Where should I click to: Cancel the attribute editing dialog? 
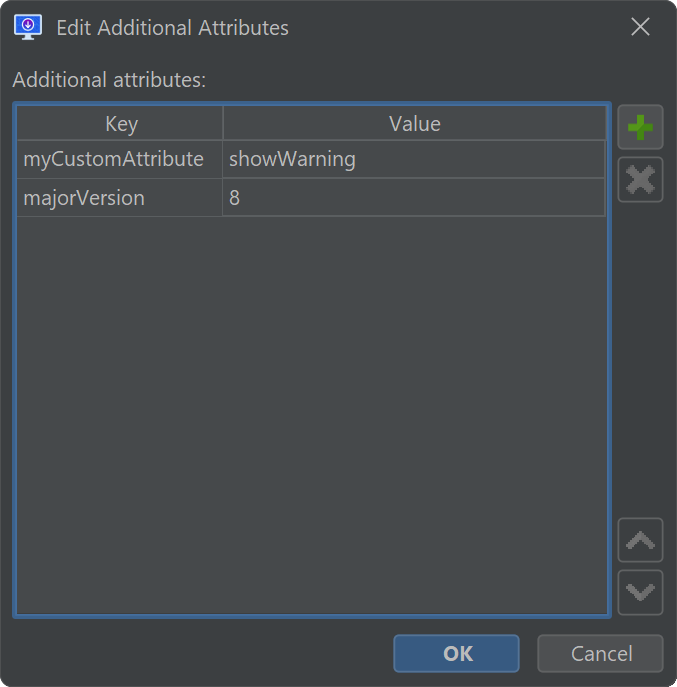click(600, 653)
